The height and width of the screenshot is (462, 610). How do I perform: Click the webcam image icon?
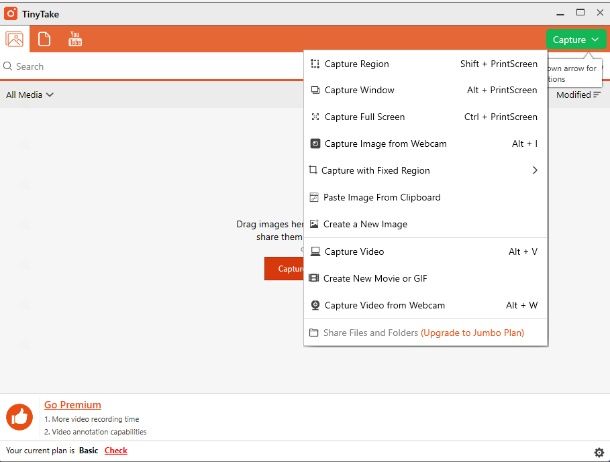[315, 144]
